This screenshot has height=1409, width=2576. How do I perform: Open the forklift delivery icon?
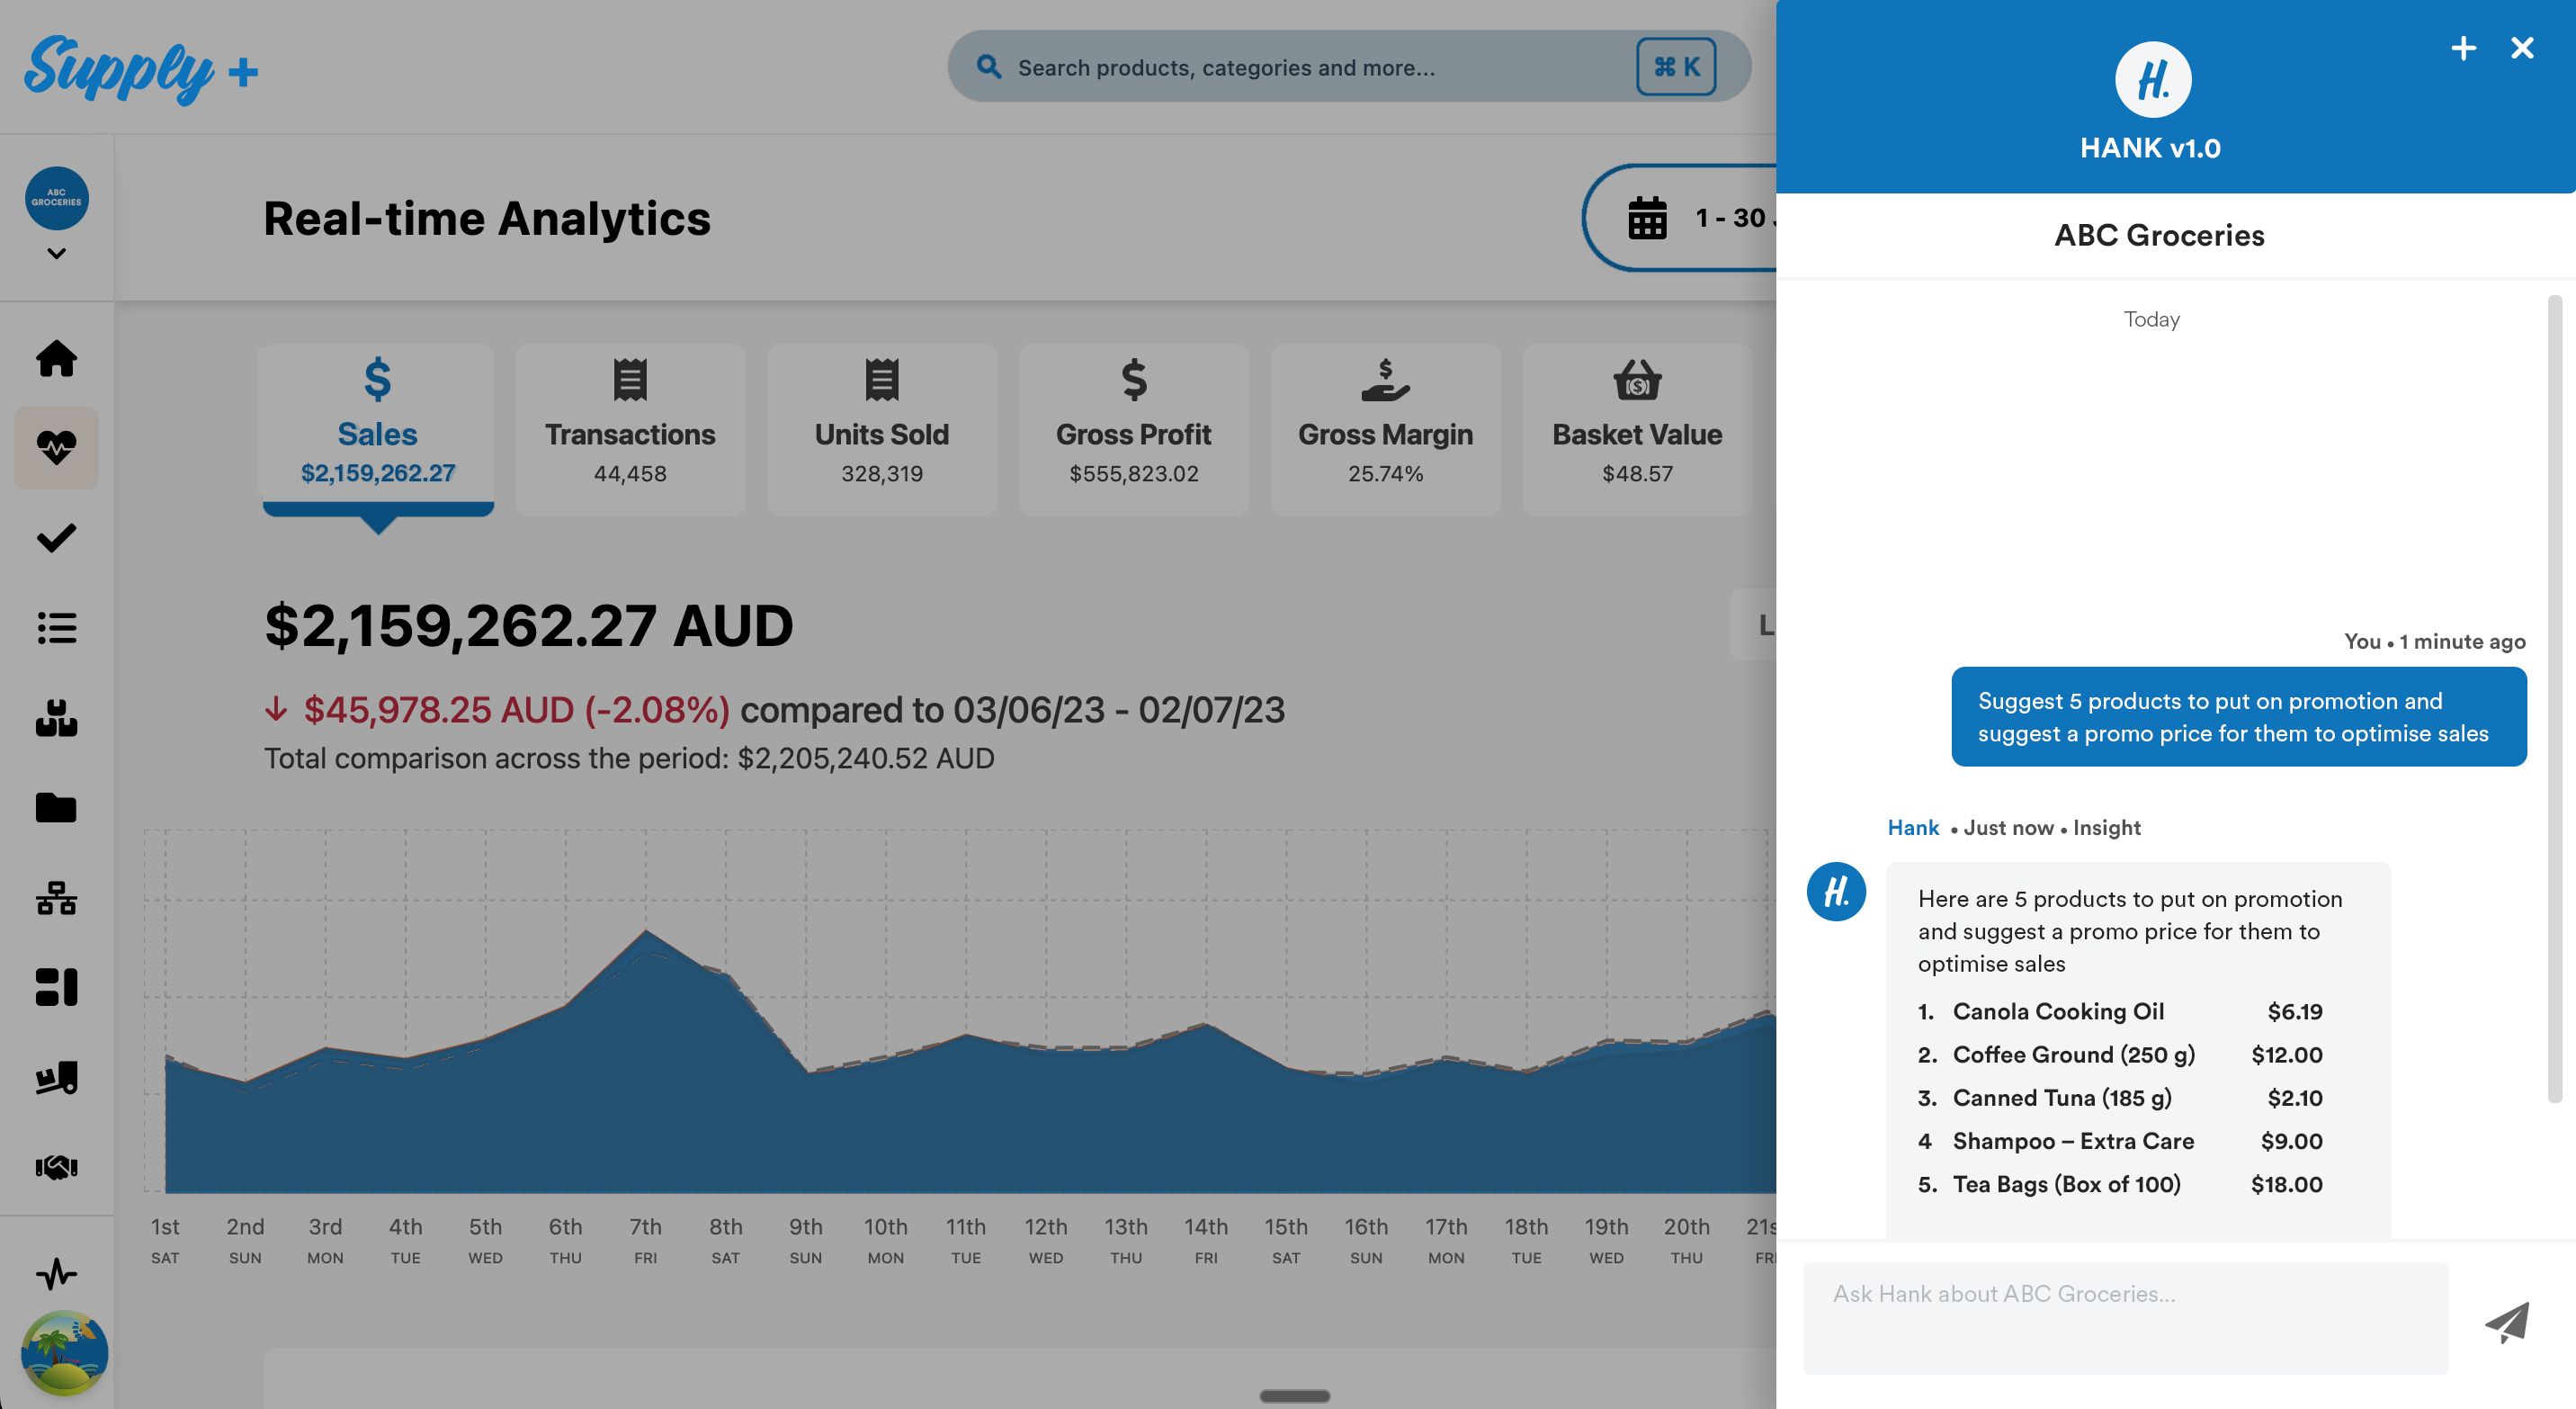click(x=56, y=1077)
